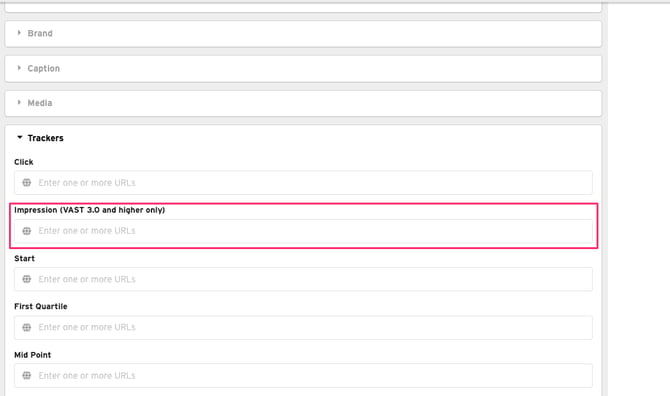Viewport: 670px width, 396px height.
Task: Click globe icon in First Quartile field
Action: pyautogui.click(x=26, y=328)
